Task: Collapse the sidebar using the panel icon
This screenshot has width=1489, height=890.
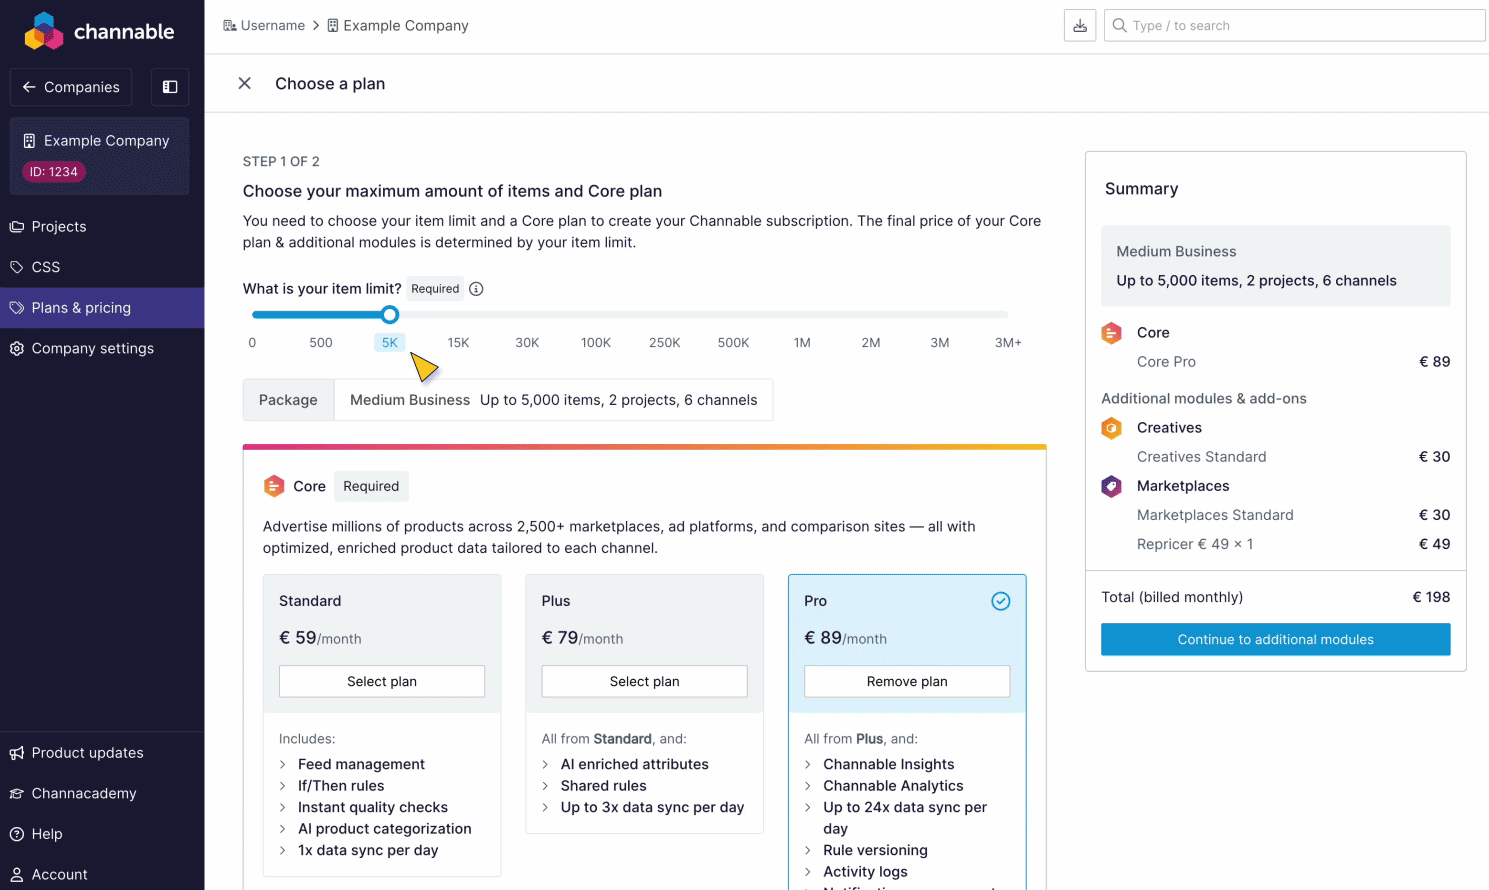Action: 169,87
